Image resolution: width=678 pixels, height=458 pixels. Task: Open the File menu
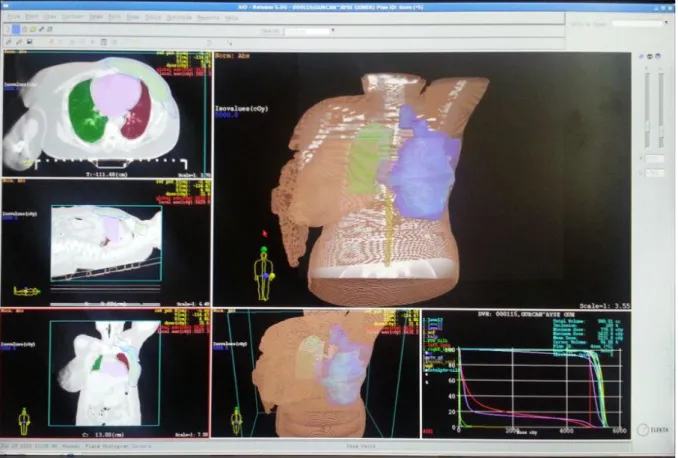point(14,17)
